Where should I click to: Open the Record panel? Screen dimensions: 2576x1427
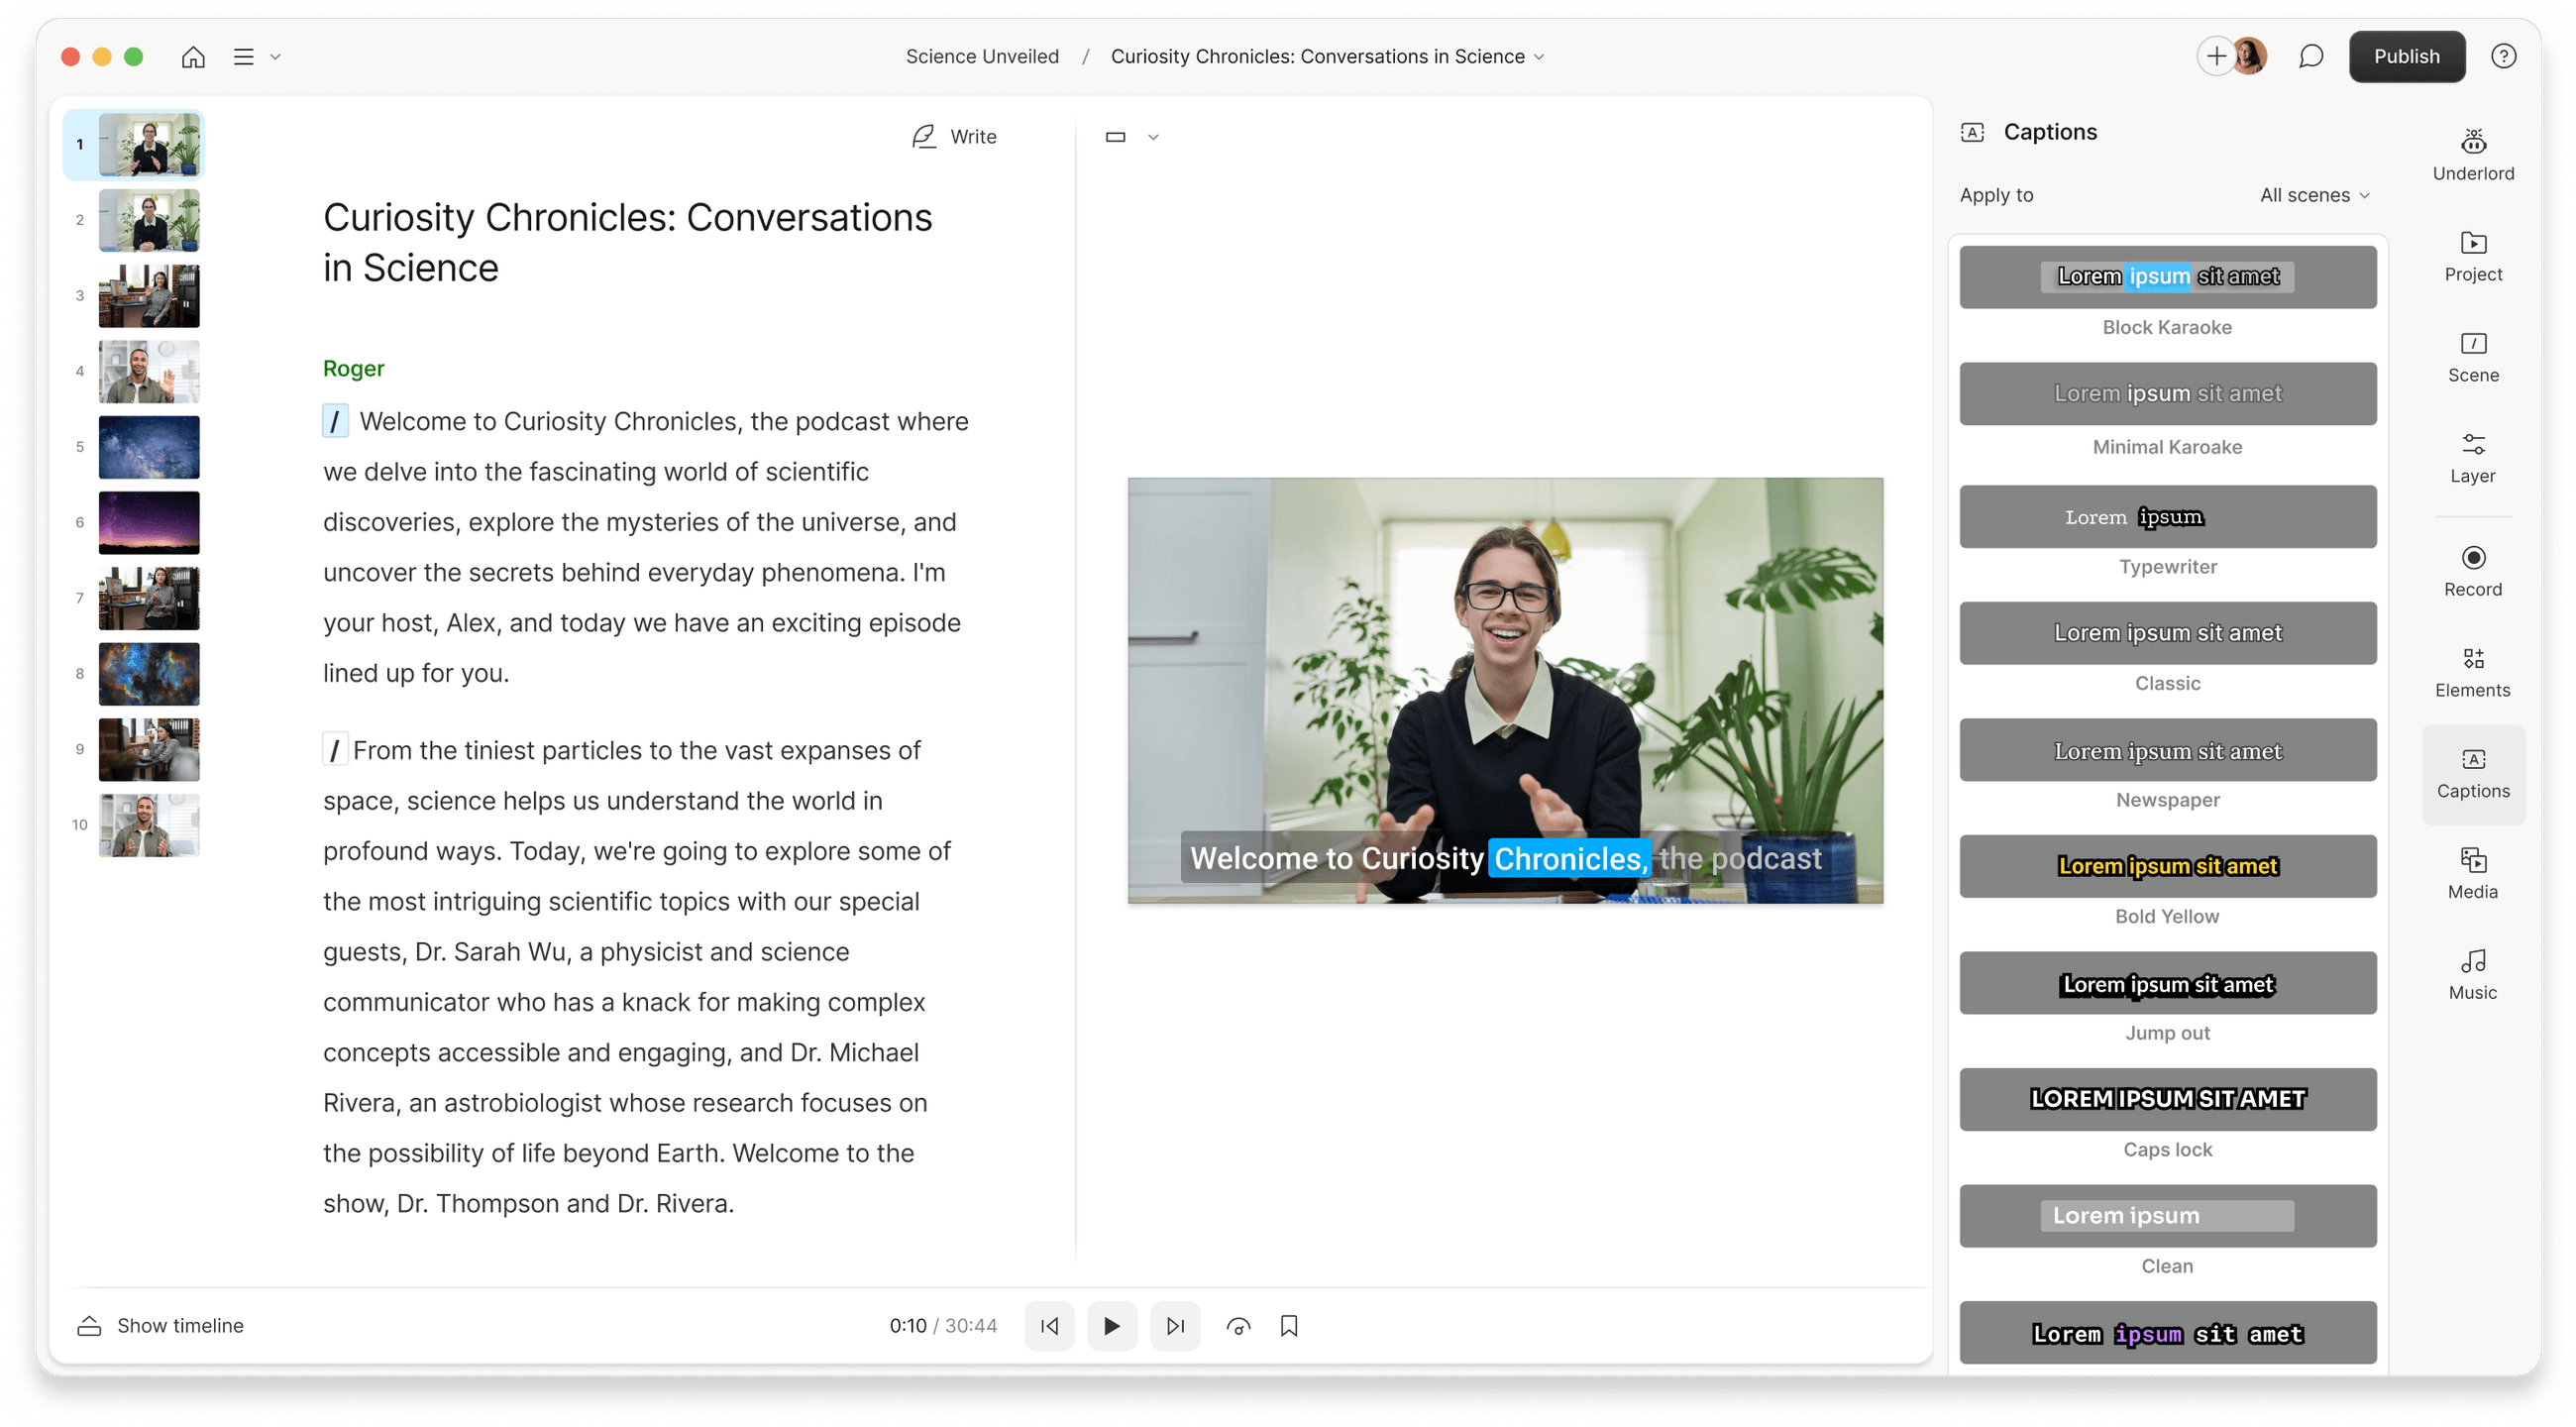pos(2472,572)
